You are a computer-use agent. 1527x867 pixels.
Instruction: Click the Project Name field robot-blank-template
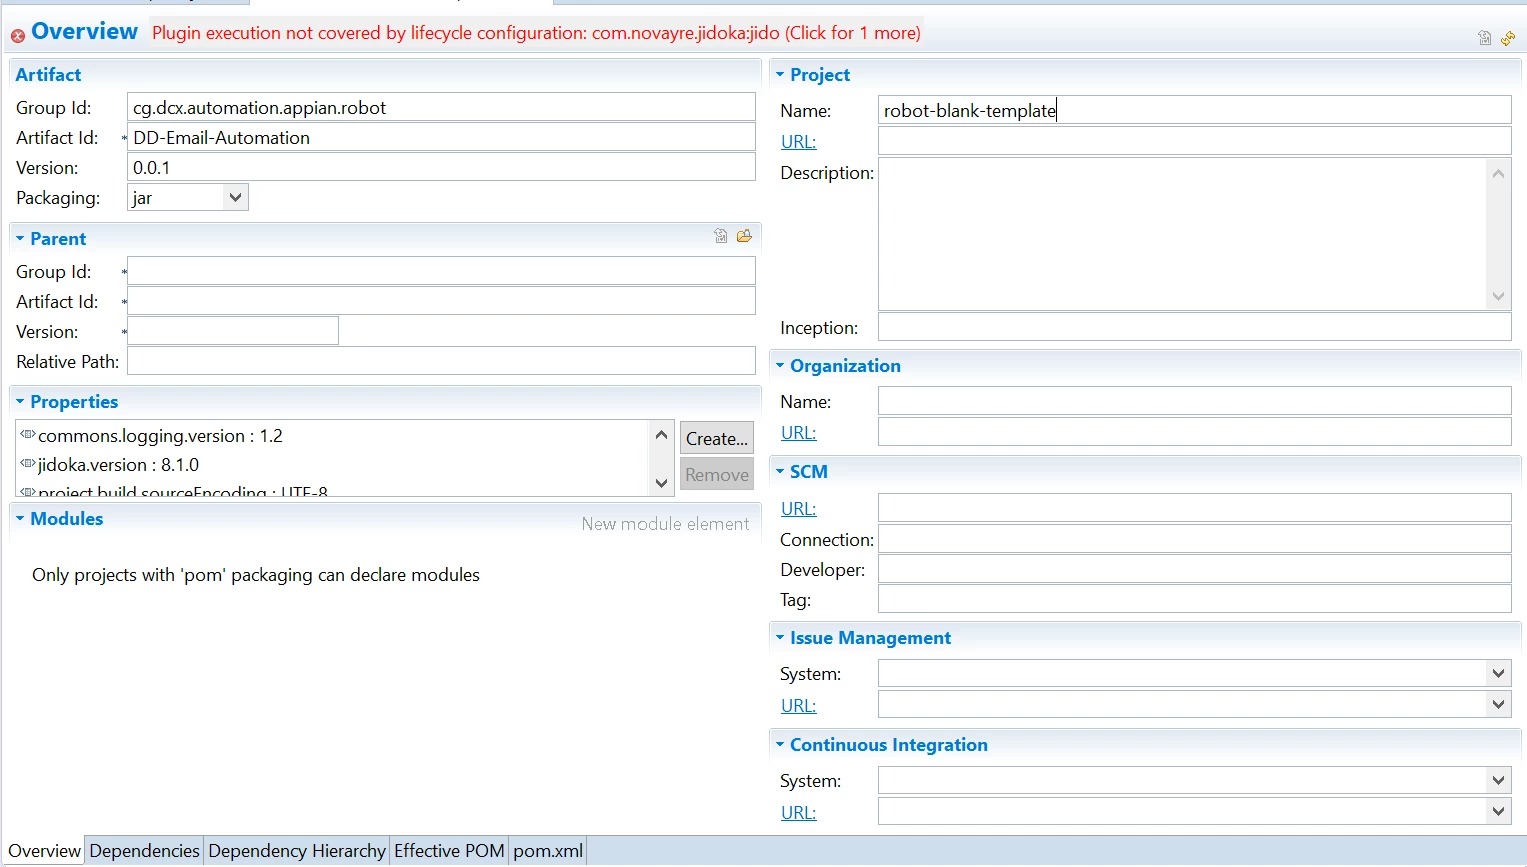tap(1194, 110)
